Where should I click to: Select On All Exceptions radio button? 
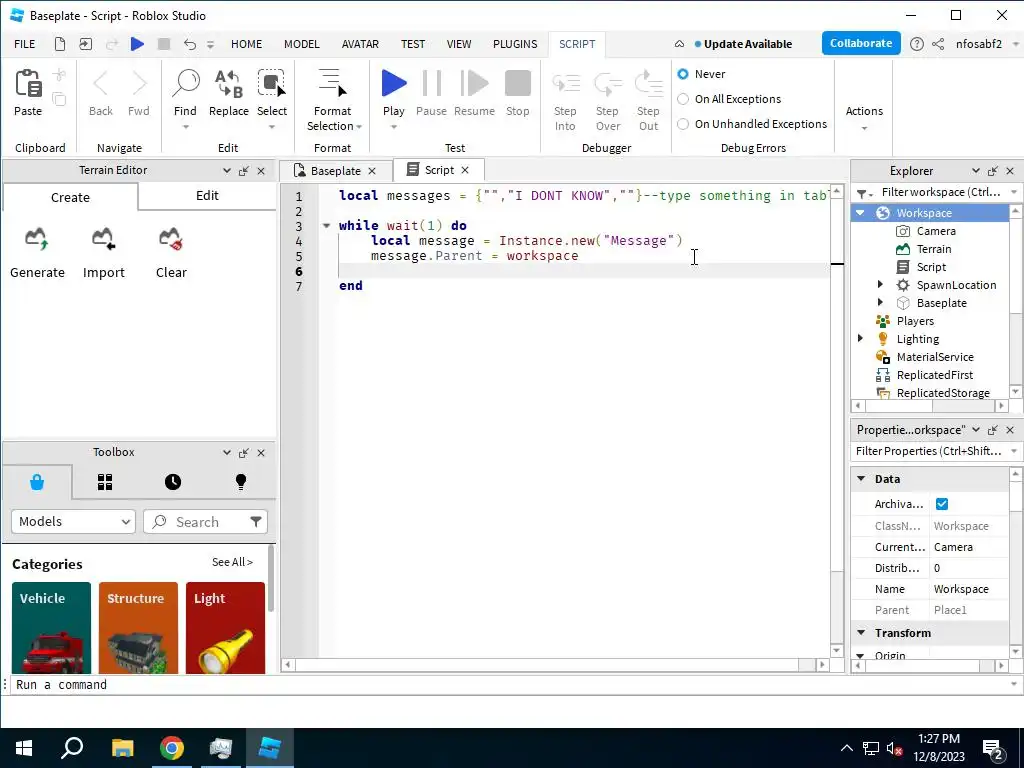click(x=683, y=99)
